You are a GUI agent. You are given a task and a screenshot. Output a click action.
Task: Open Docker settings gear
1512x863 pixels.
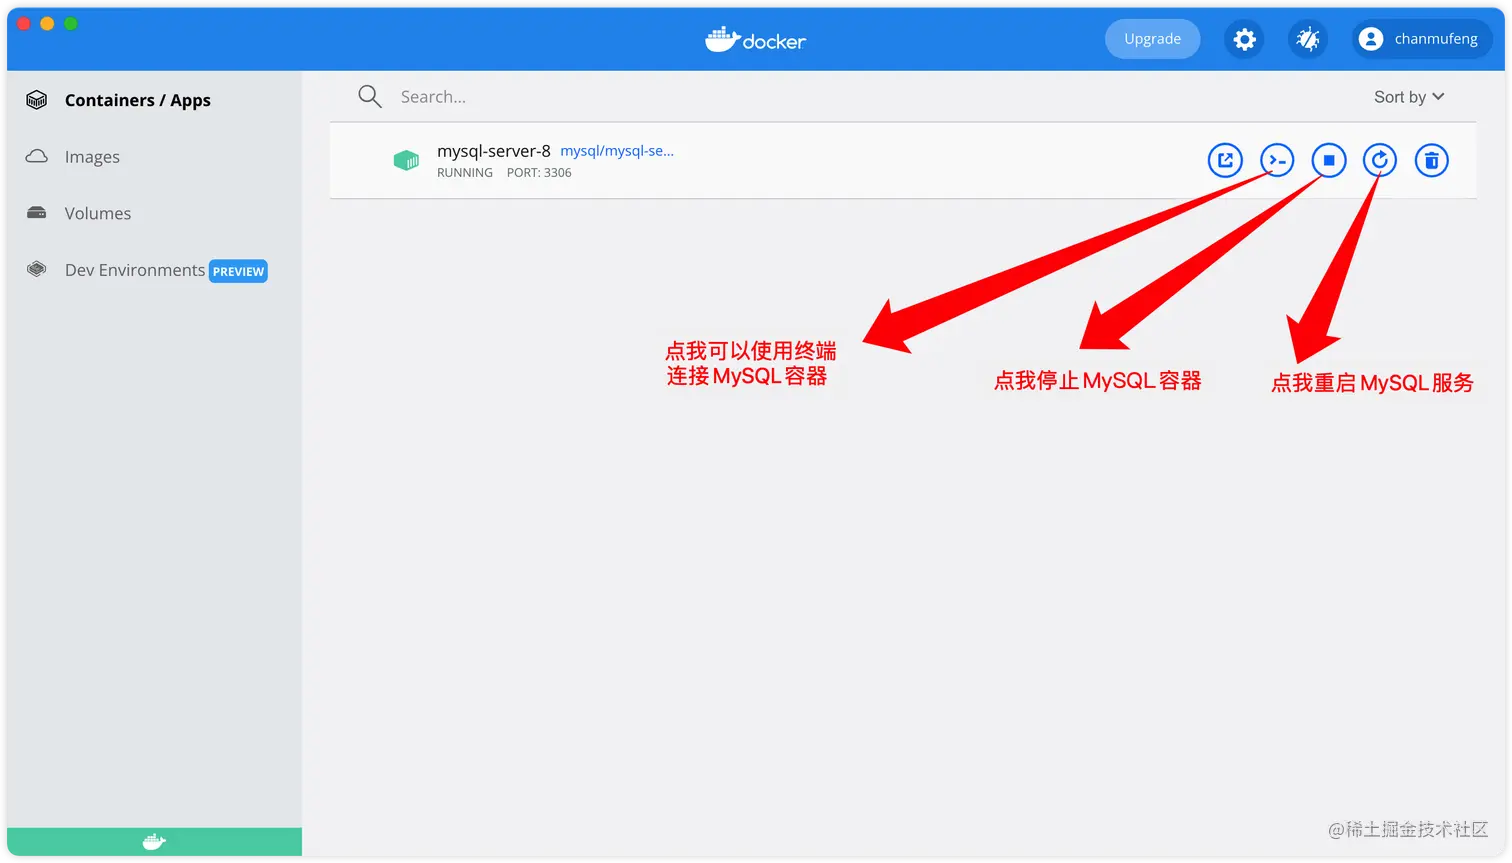coord(1244,39)
